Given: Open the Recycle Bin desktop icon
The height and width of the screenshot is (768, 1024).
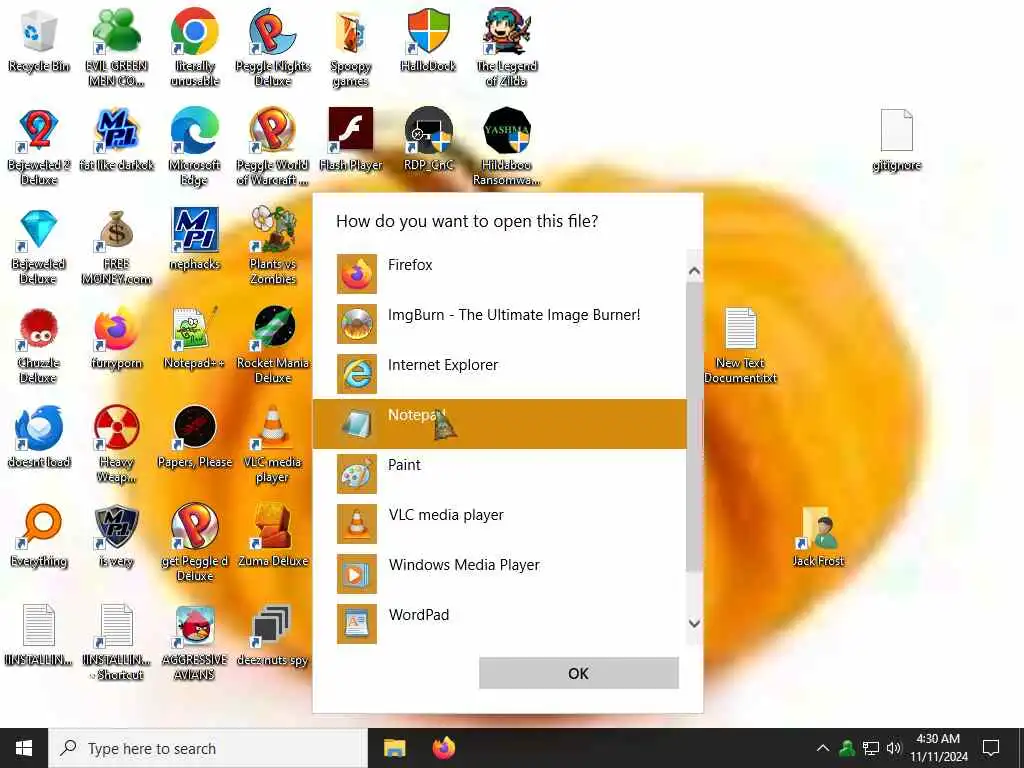Looking at the screenshot, I should tap(39, 40).
